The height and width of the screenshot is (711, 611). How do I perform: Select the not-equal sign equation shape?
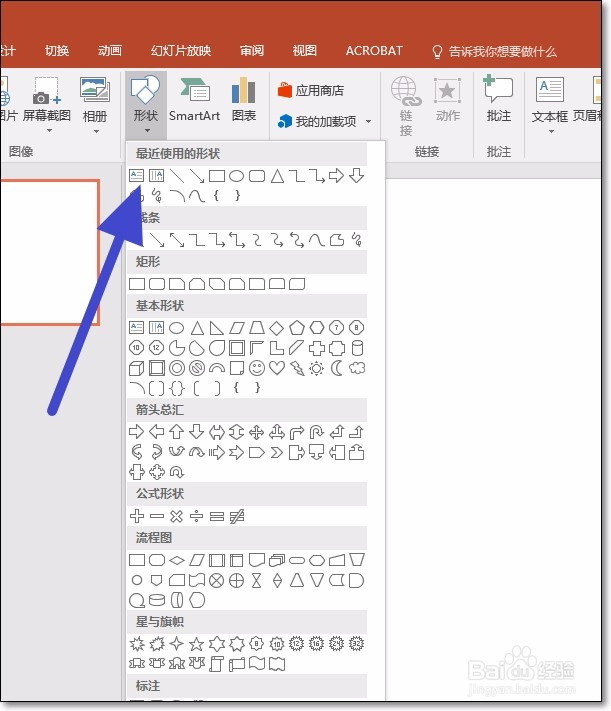(237, 516)
